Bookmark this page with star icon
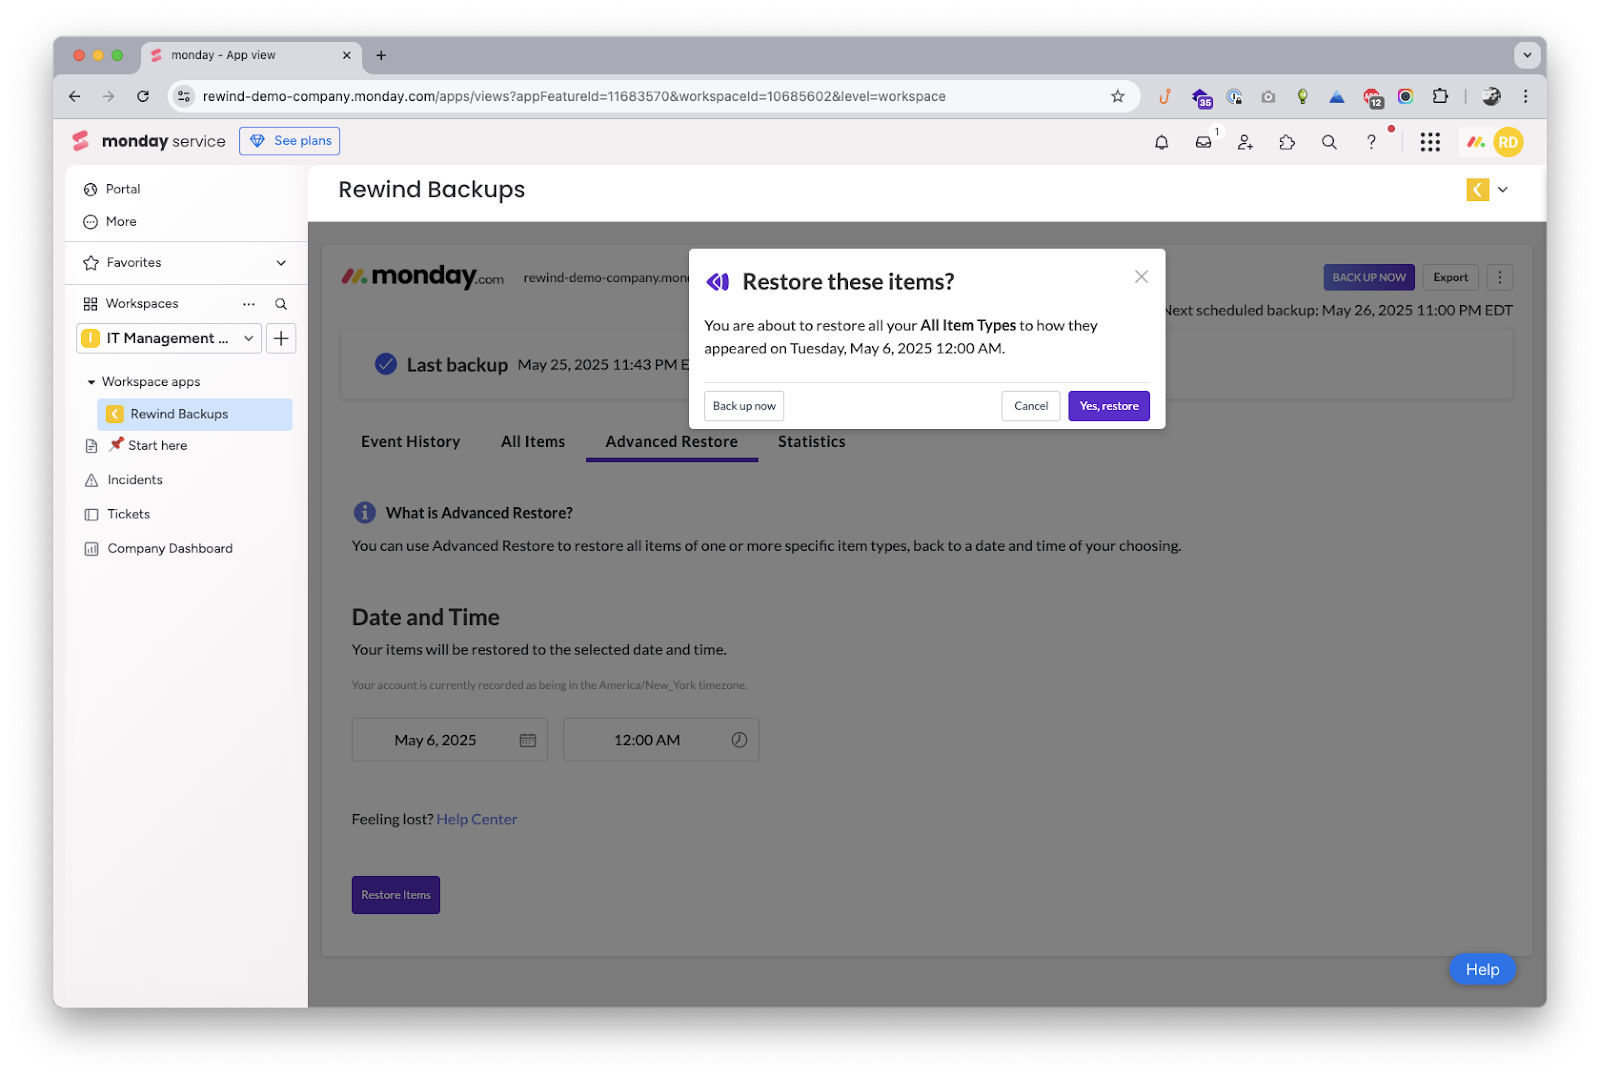1600x1078 pixels. click(1117, 96)
